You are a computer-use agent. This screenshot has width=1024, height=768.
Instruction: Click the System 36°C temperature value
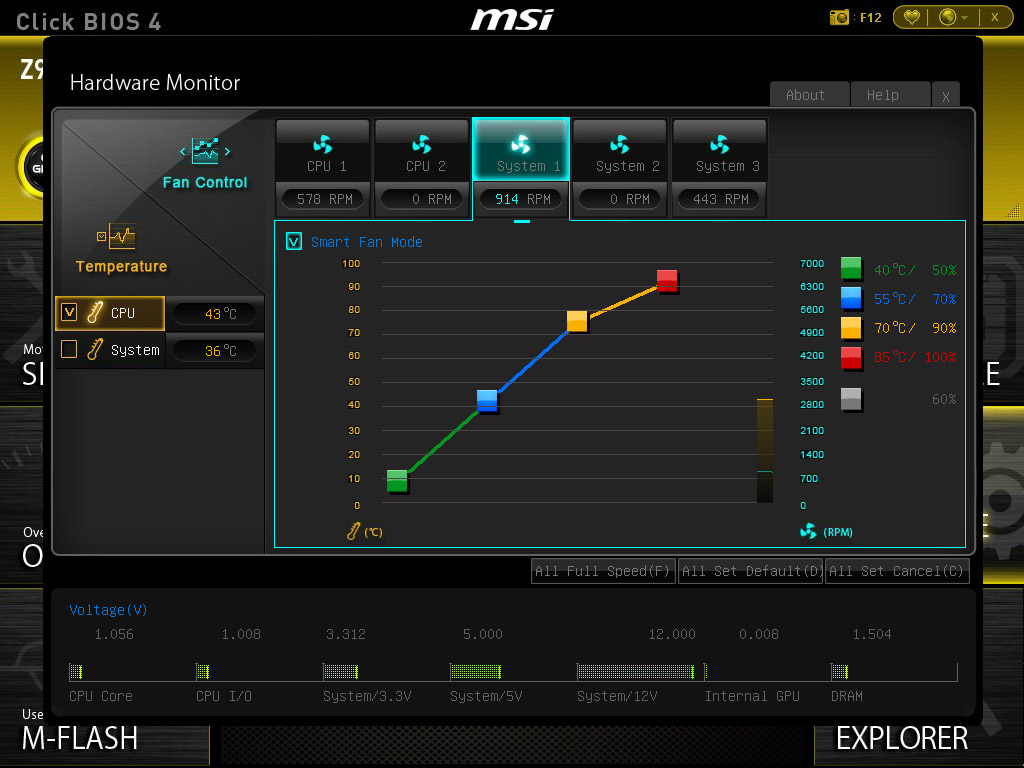216,351
